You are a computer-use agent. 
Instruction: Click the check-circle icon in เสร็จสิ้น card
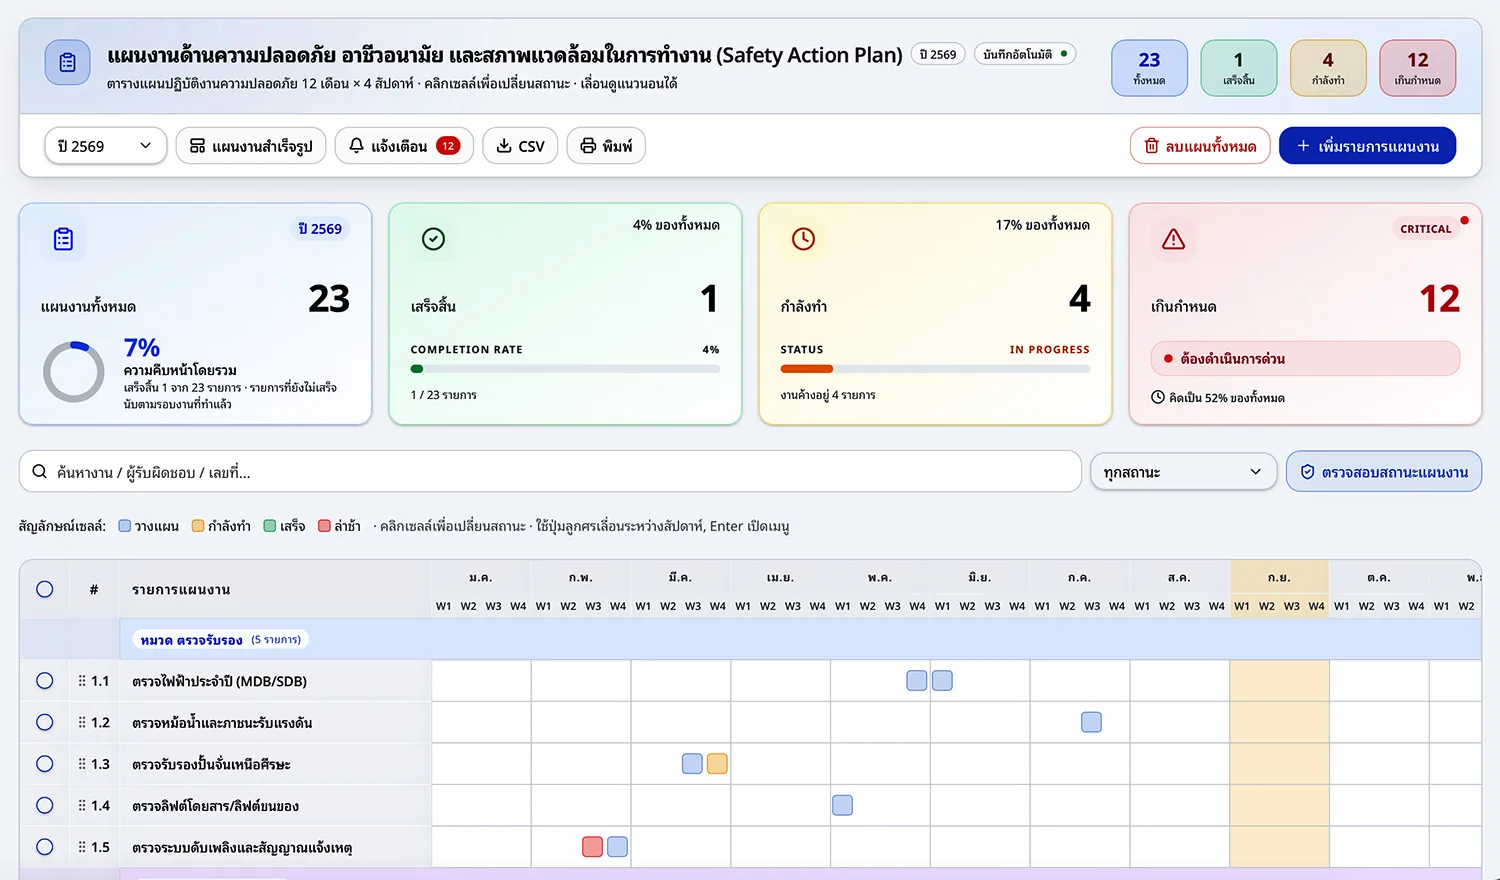[x=433, y=239]
